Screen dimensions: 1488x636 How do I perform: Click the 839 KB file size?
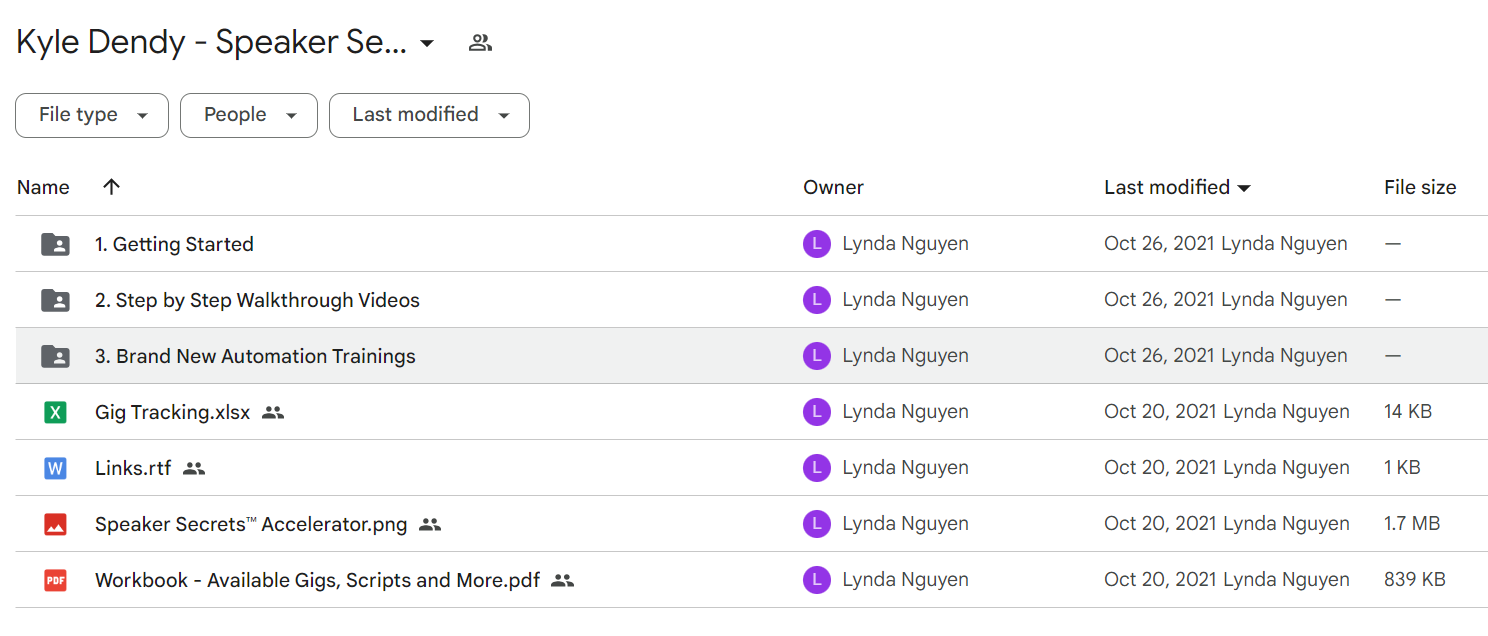point(1414,580)
